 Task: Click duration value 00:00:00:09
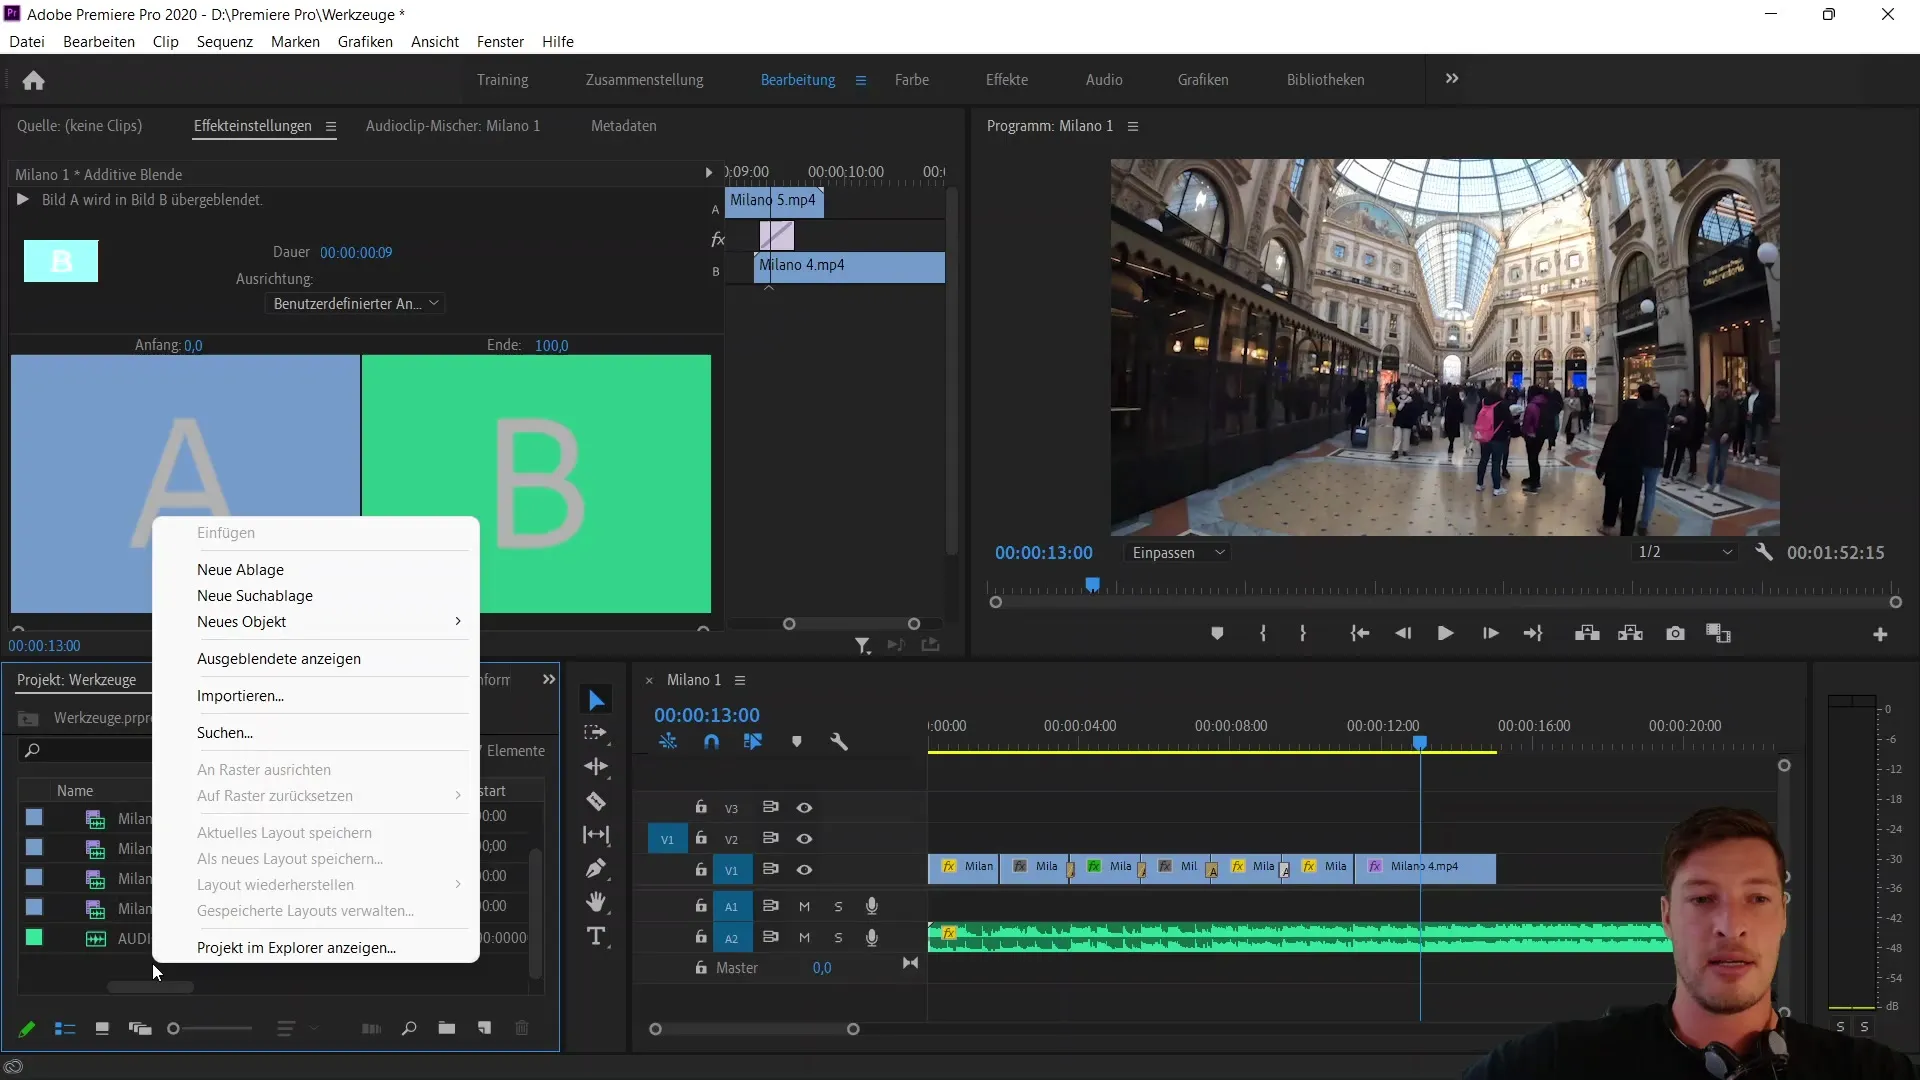tap(356, 252)
